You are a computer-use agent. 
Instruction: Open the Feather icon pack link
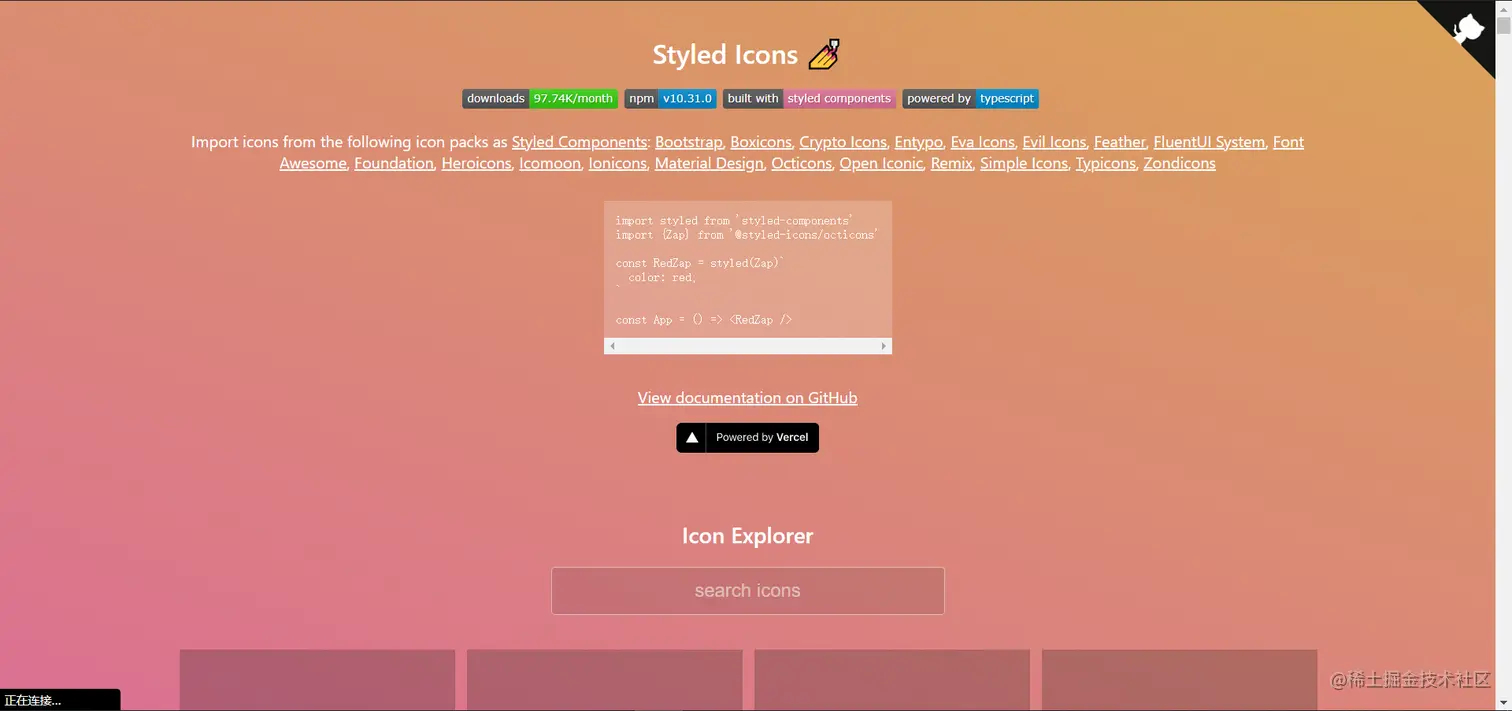coord(1119,142)
